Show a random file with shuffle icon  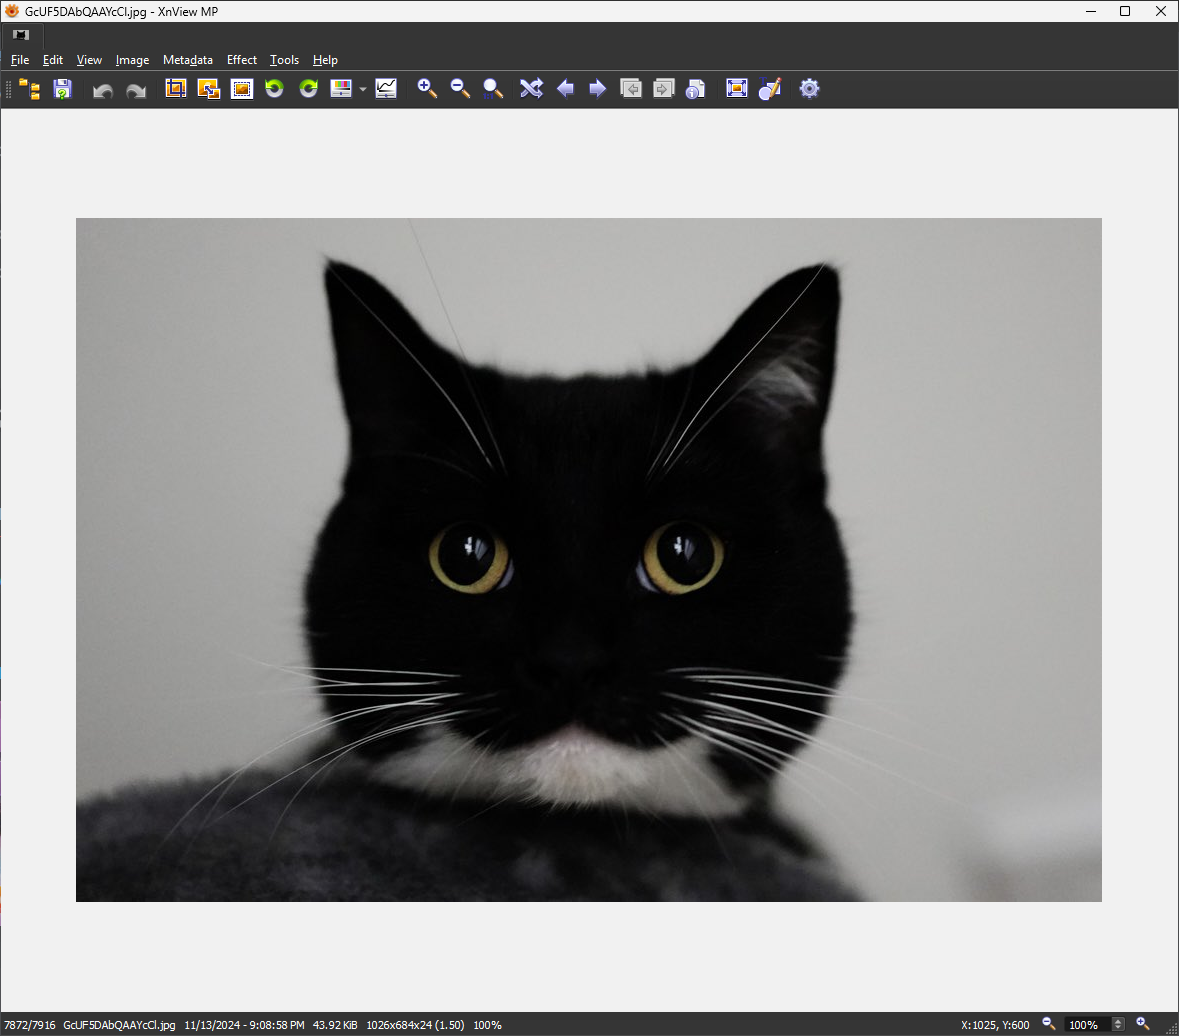coord(530,89)
